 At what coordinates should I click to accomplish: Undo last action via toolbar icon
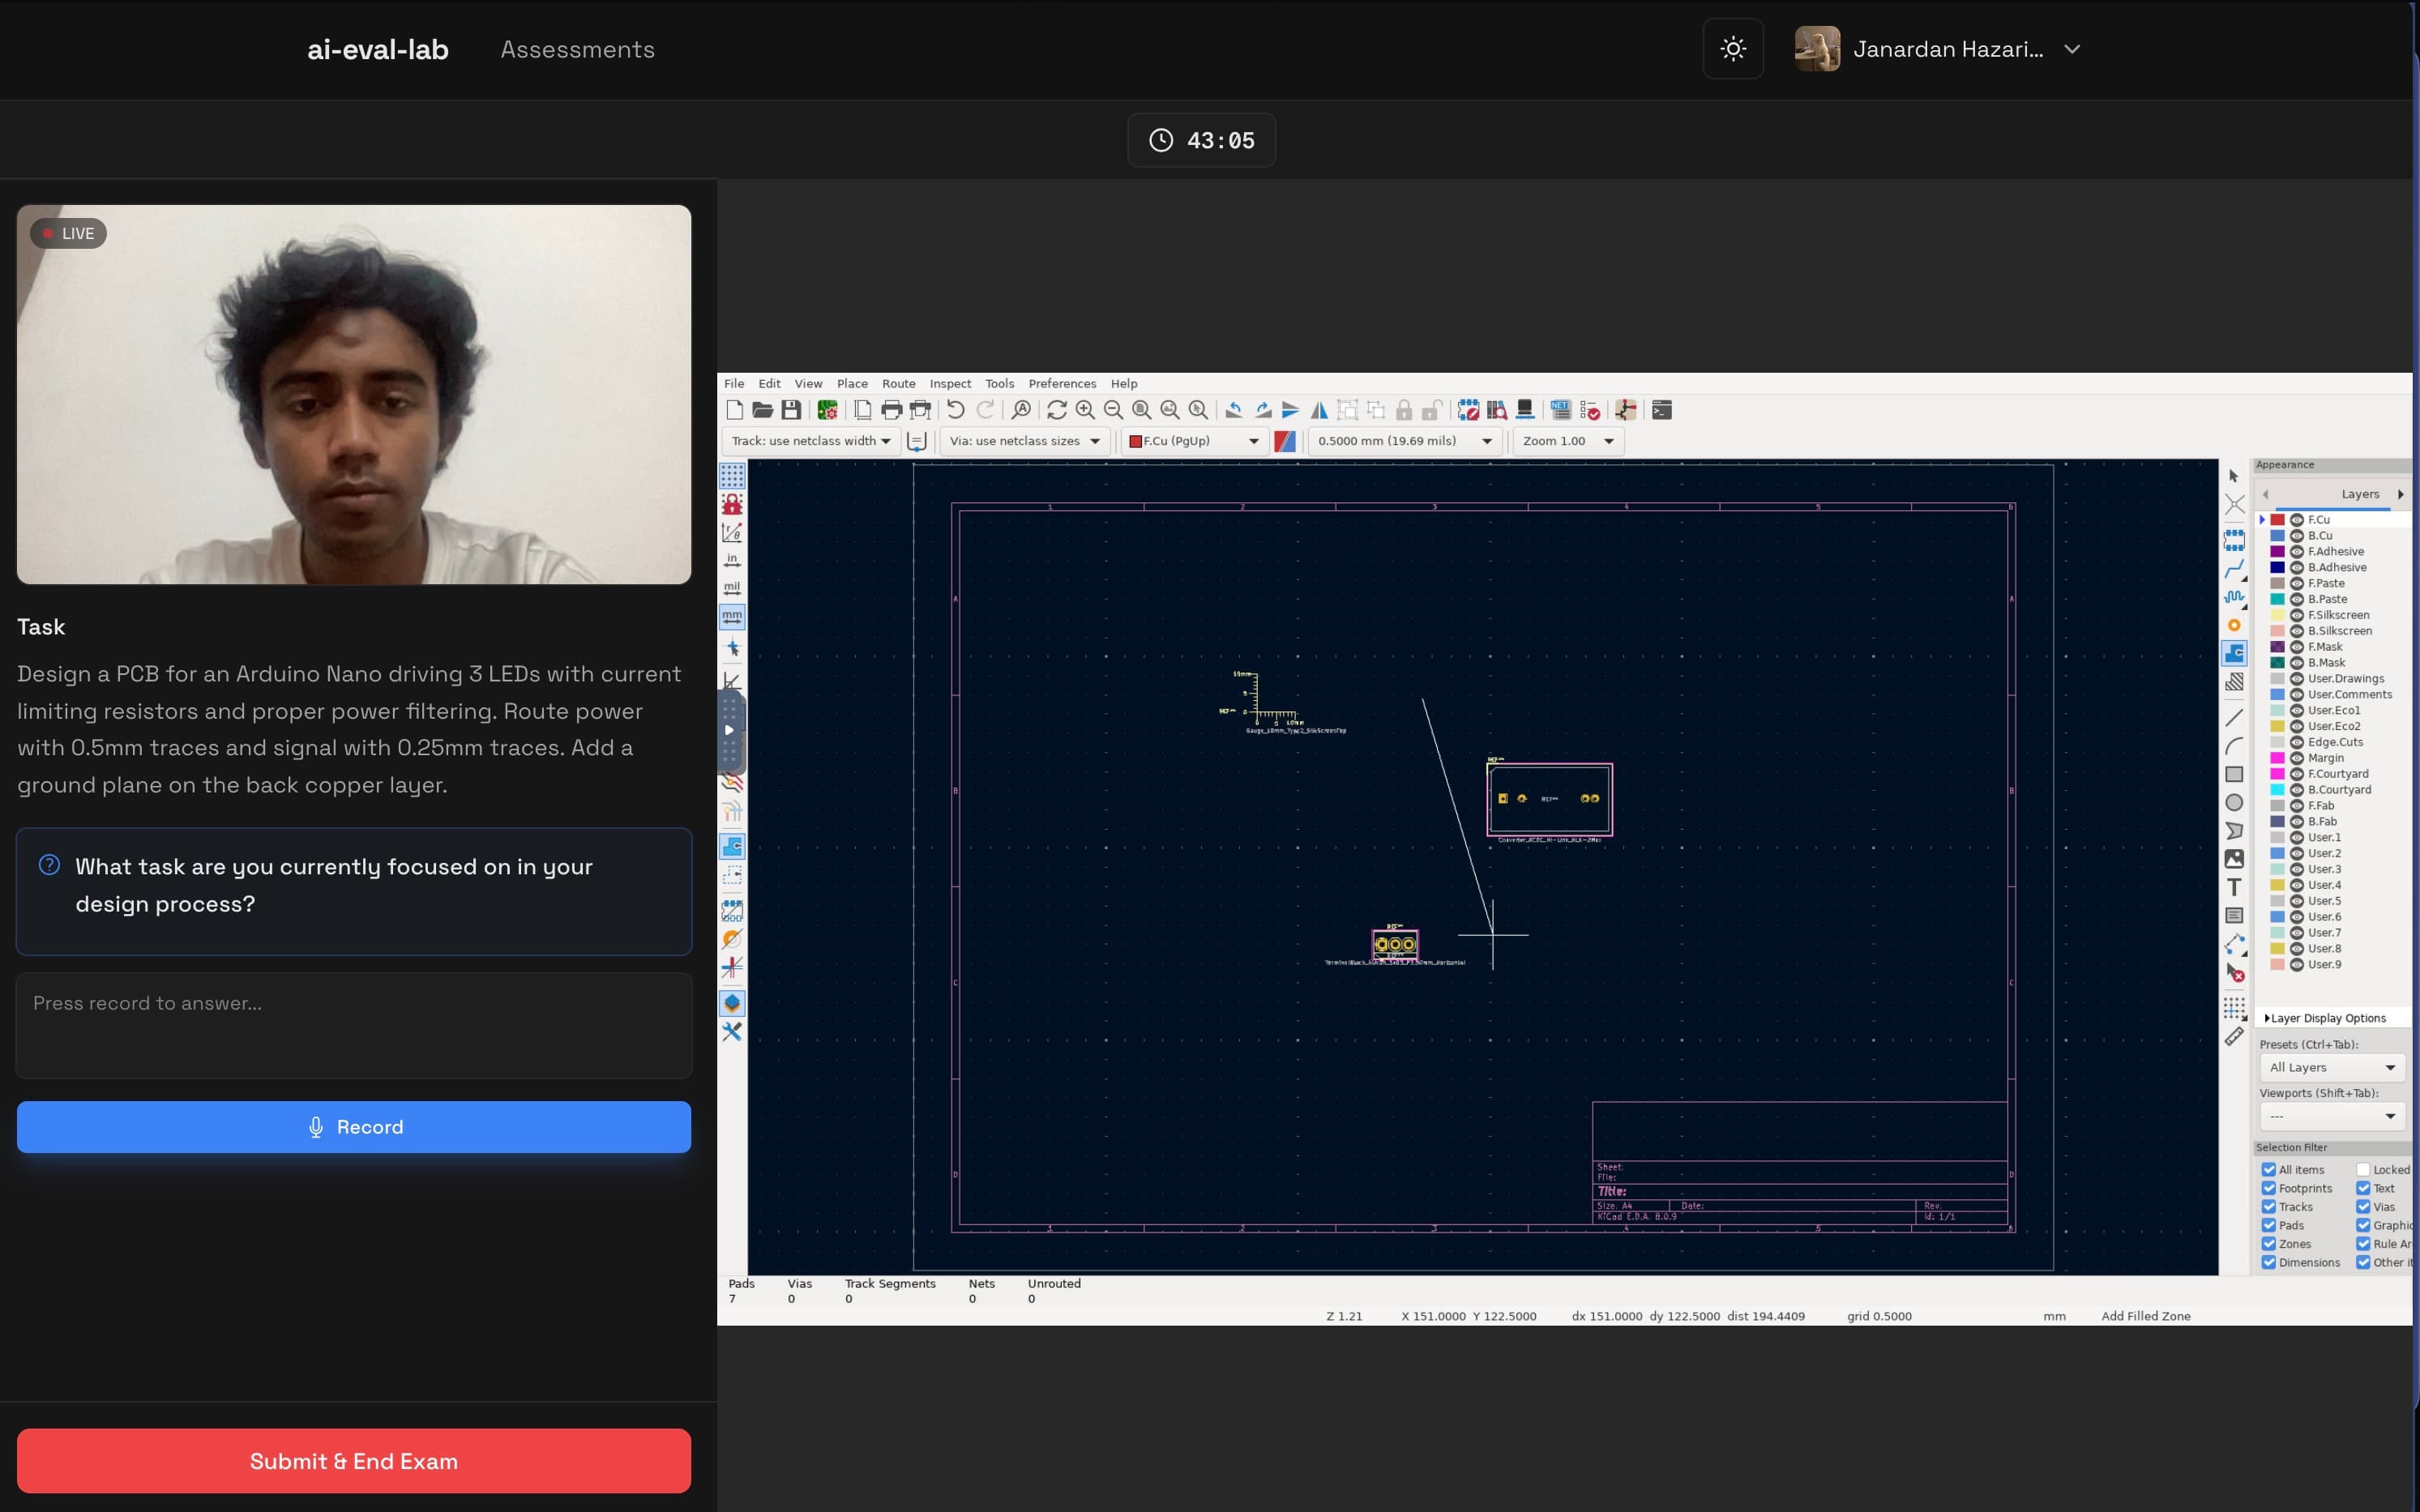coord(956,410)
